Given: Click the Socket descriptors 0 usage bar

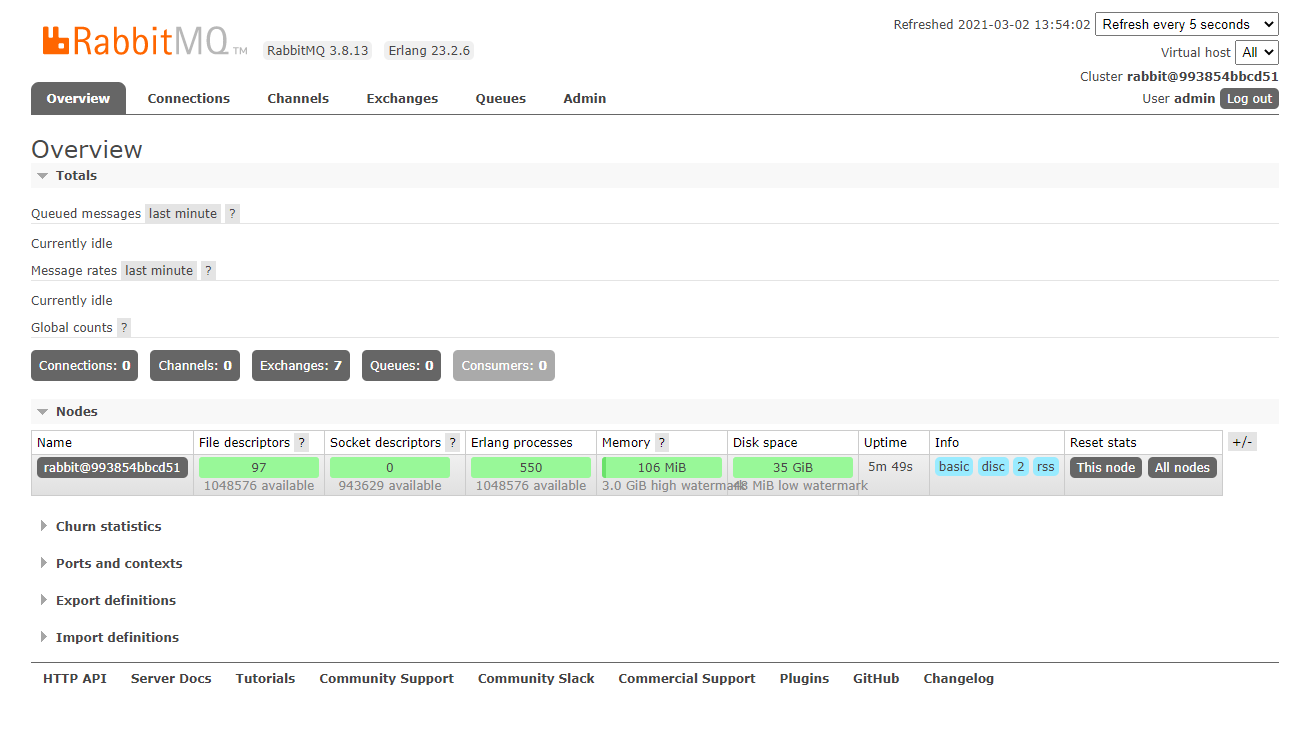Looking at the screenshot, I should pos(390,467).
